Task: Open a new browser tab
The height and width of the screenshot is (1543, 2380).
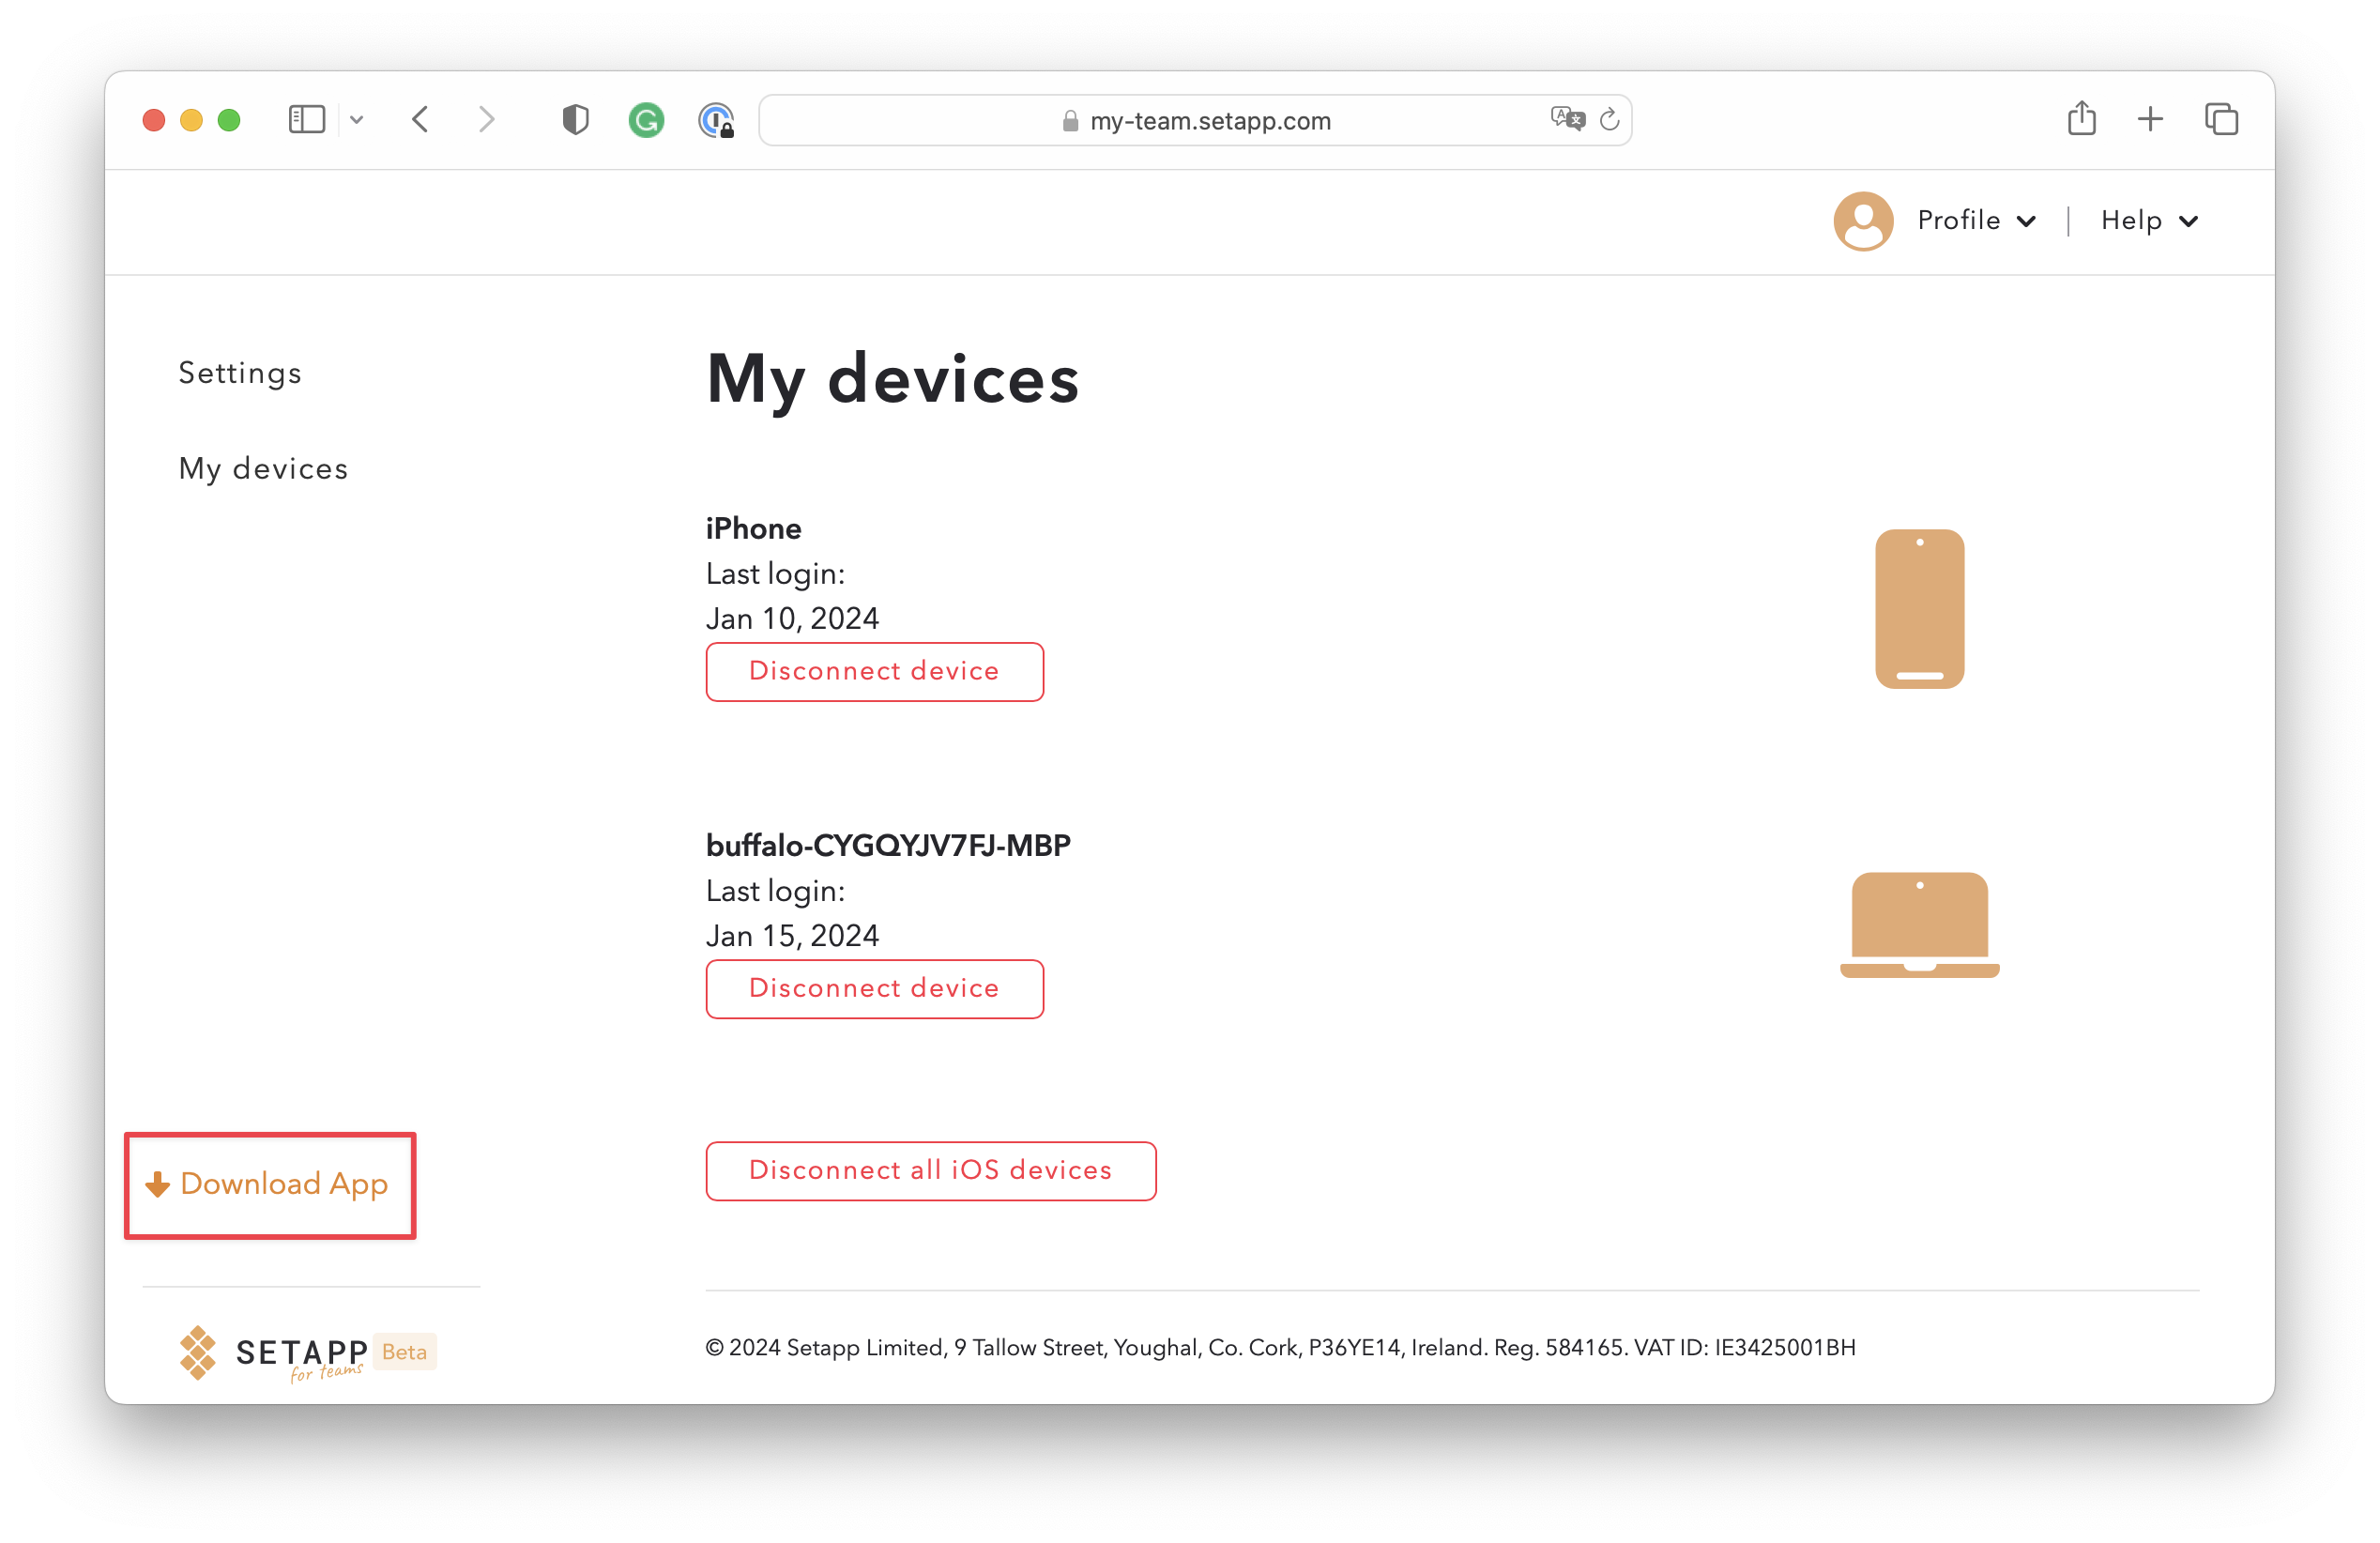Action: point(2151,119)
